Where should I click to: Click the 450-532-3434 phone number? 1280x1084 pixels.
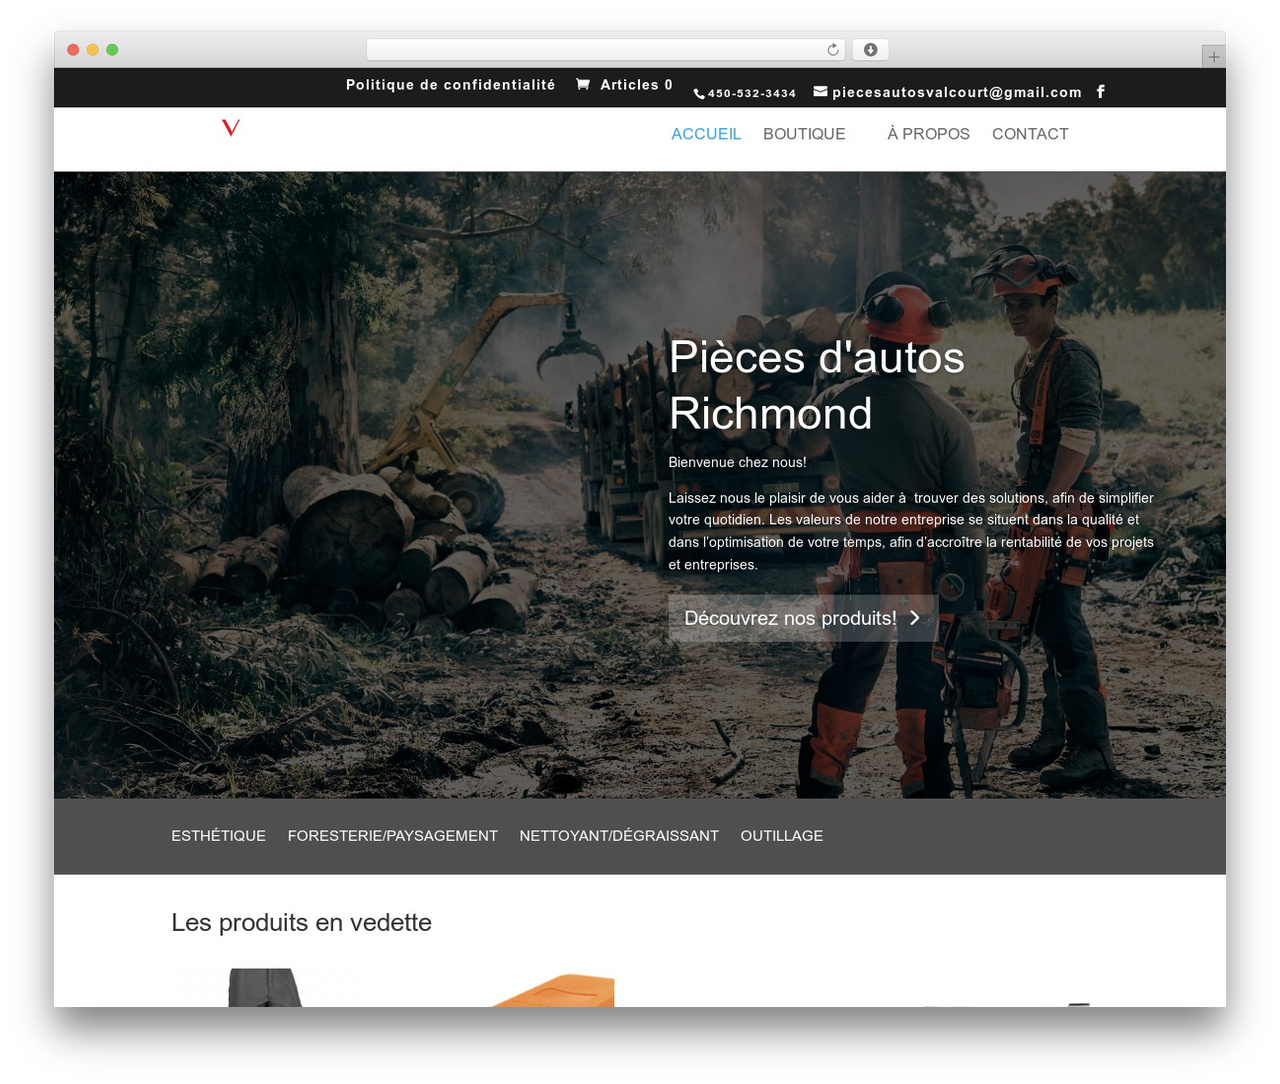[x=752, y=93]
